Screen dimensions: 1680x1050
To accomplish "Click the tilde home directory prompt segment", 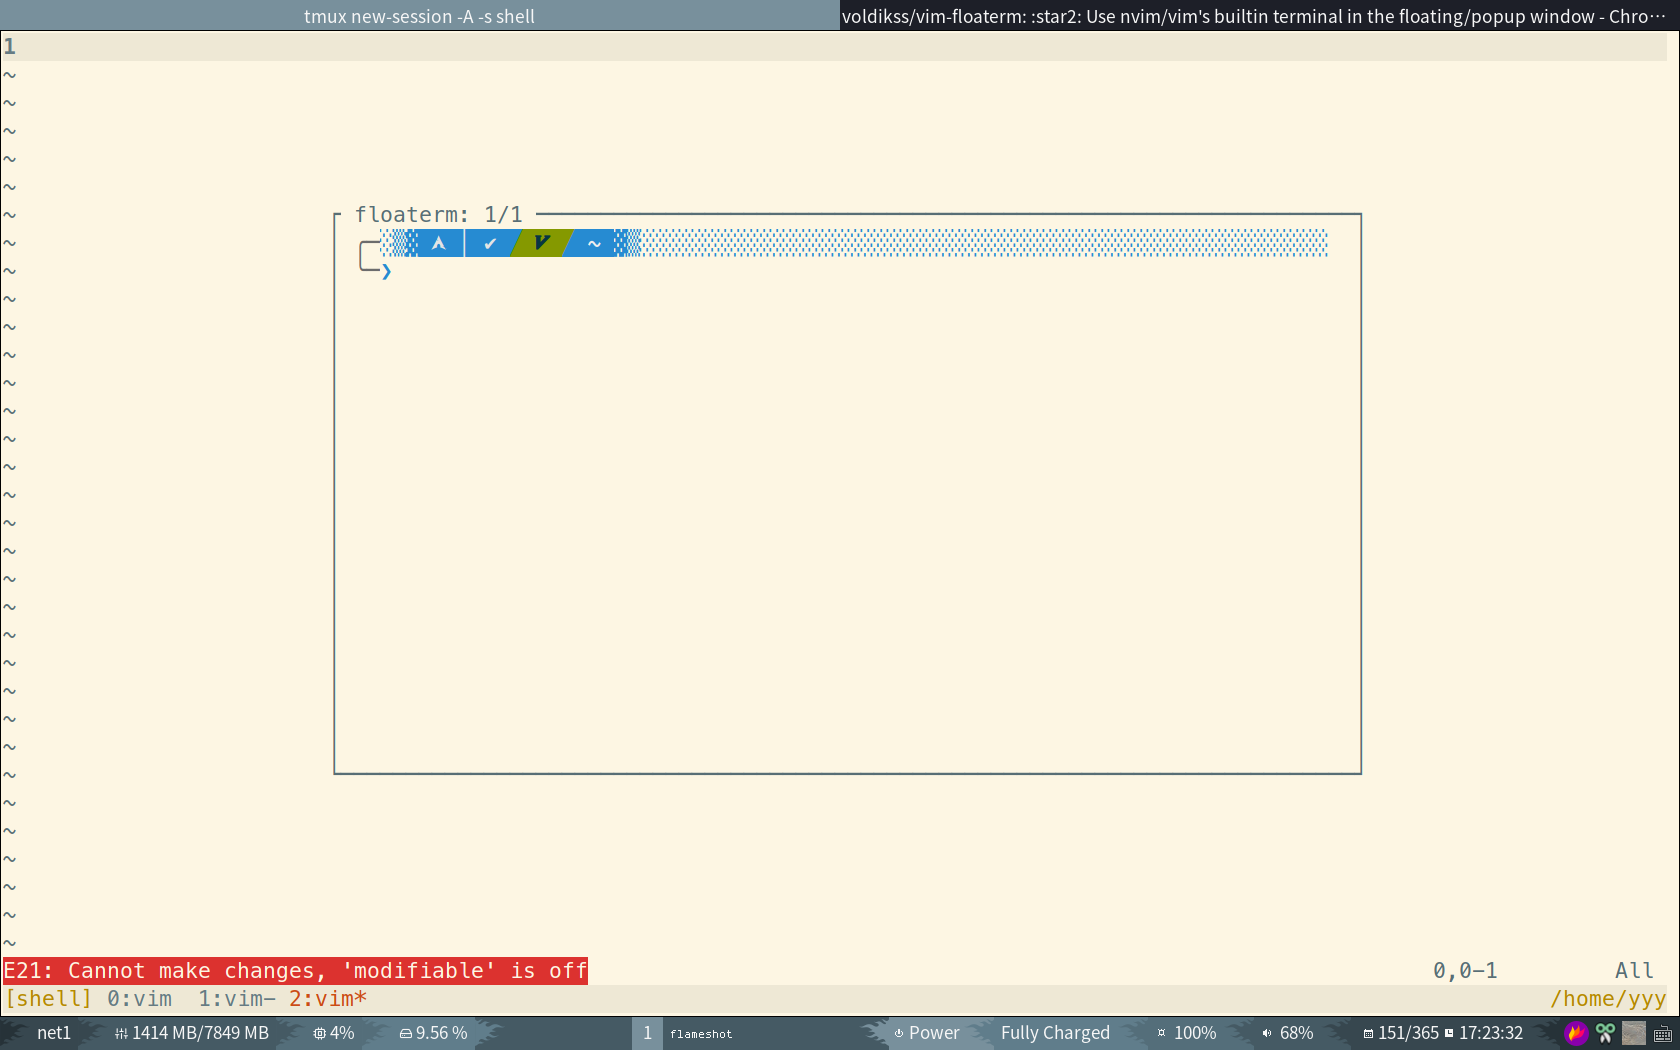I will click(594, 243).
